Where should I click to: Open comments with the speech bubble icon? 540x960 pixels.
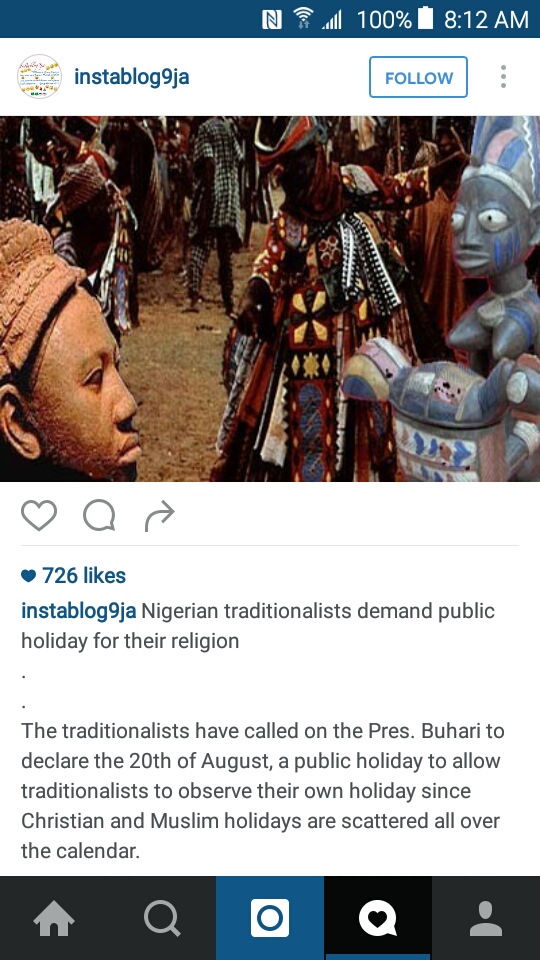tap(99, 516)
